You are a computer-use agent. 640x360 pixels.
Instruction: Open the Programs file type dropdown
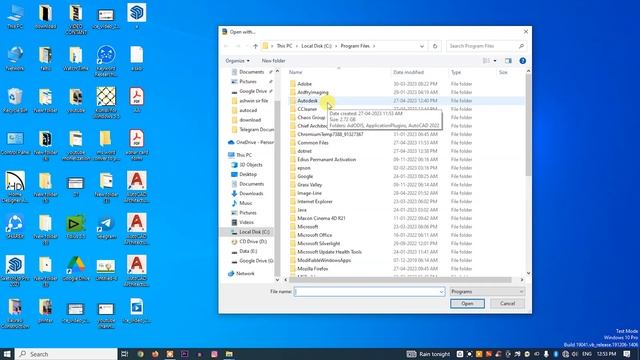click(x=487, y=291)
